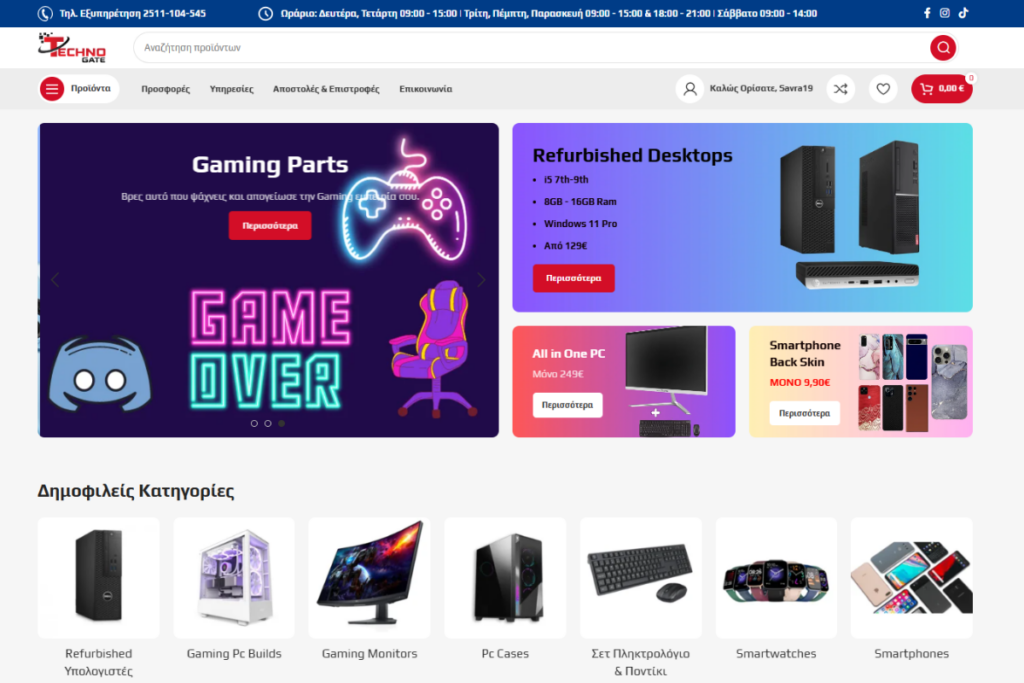Image resolution: width=1024 pixels, height=683 pixels.
Task: Open the TikTok icon in top bar
Action: click(963, 13)
